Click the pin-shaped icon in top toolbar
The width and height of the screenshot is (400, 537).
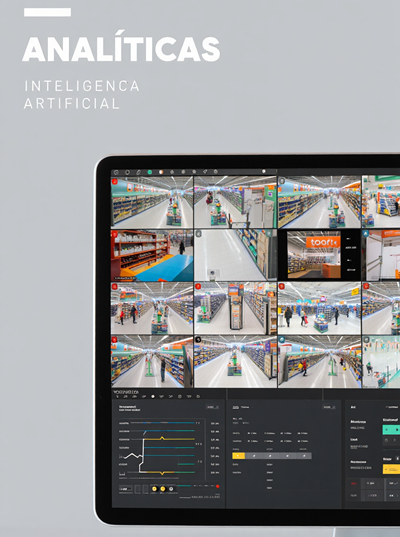coord(205,172)
